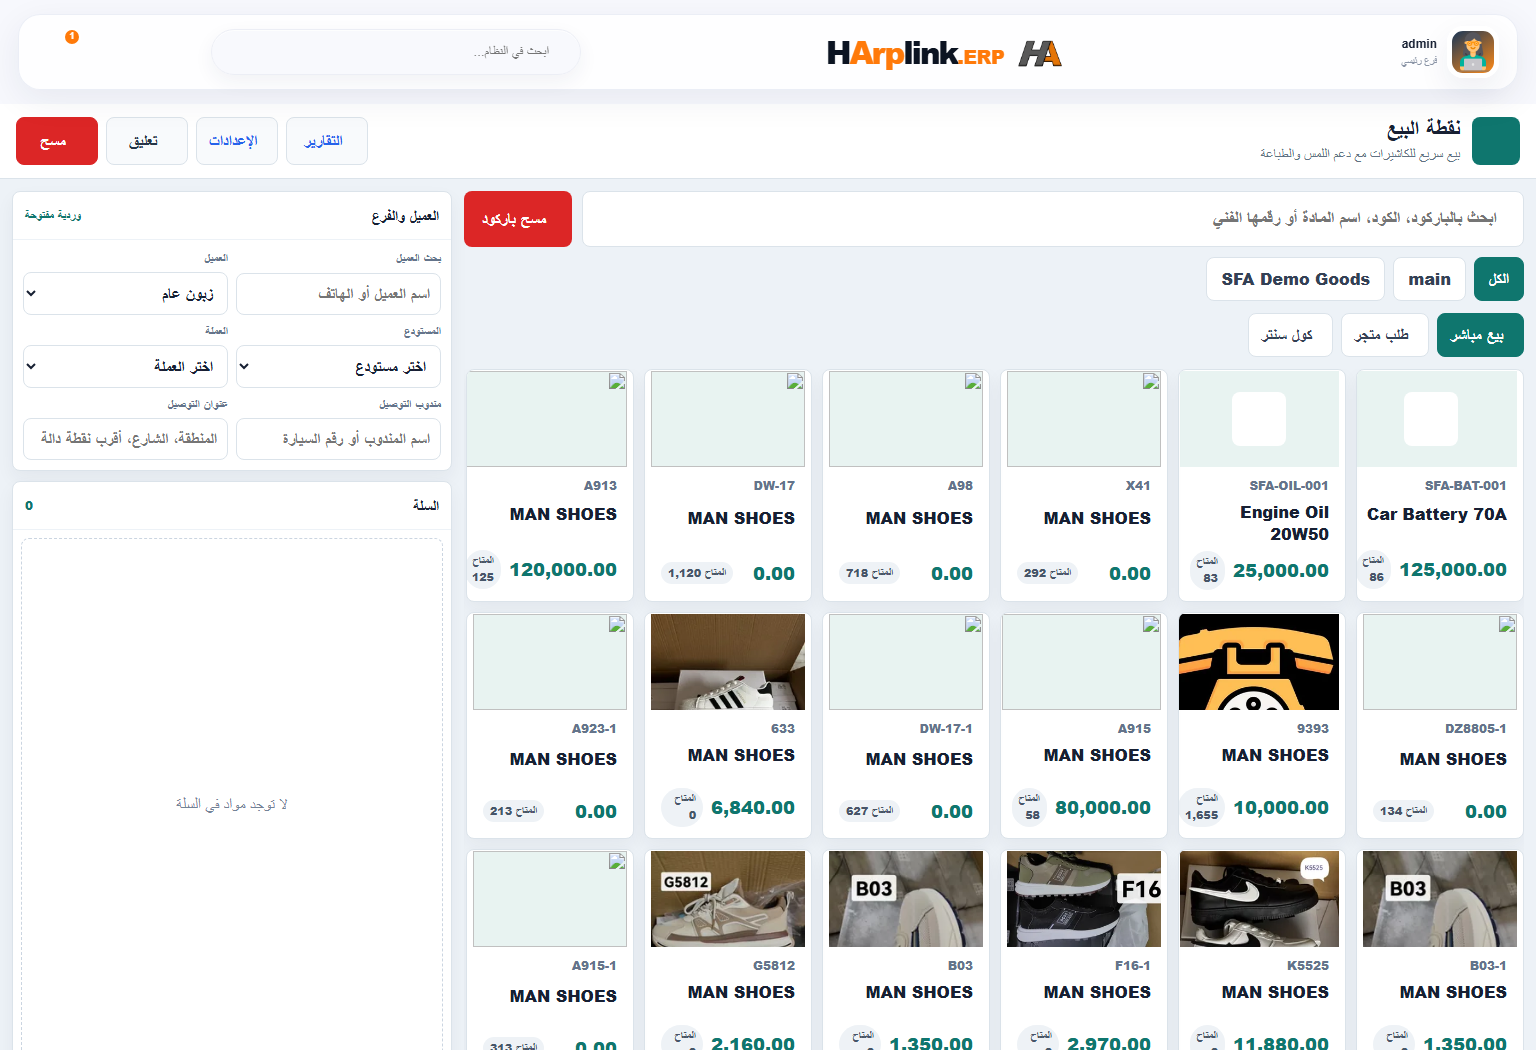The height and width of the screenshot is (1050, 1536).
Task: Focus the barcode and item search field
Action: pyautogui.click(x=1053, y=219)
